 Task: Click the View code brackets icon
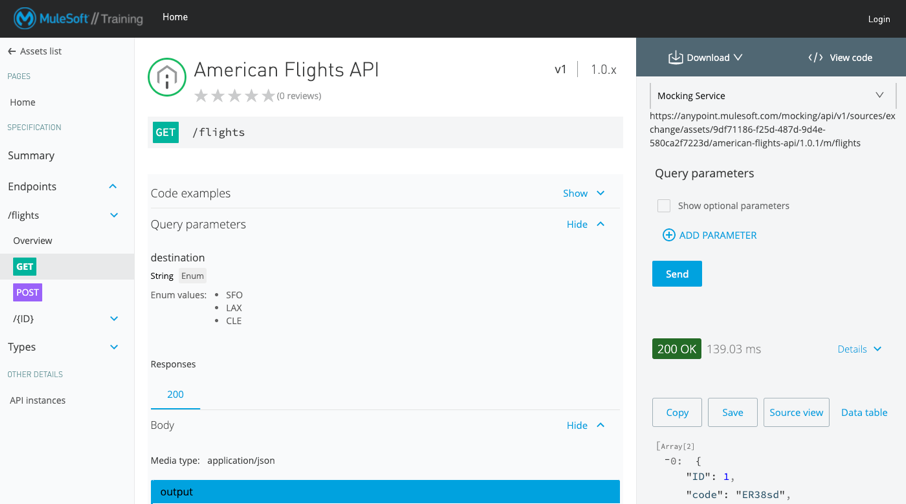point(815,57)
